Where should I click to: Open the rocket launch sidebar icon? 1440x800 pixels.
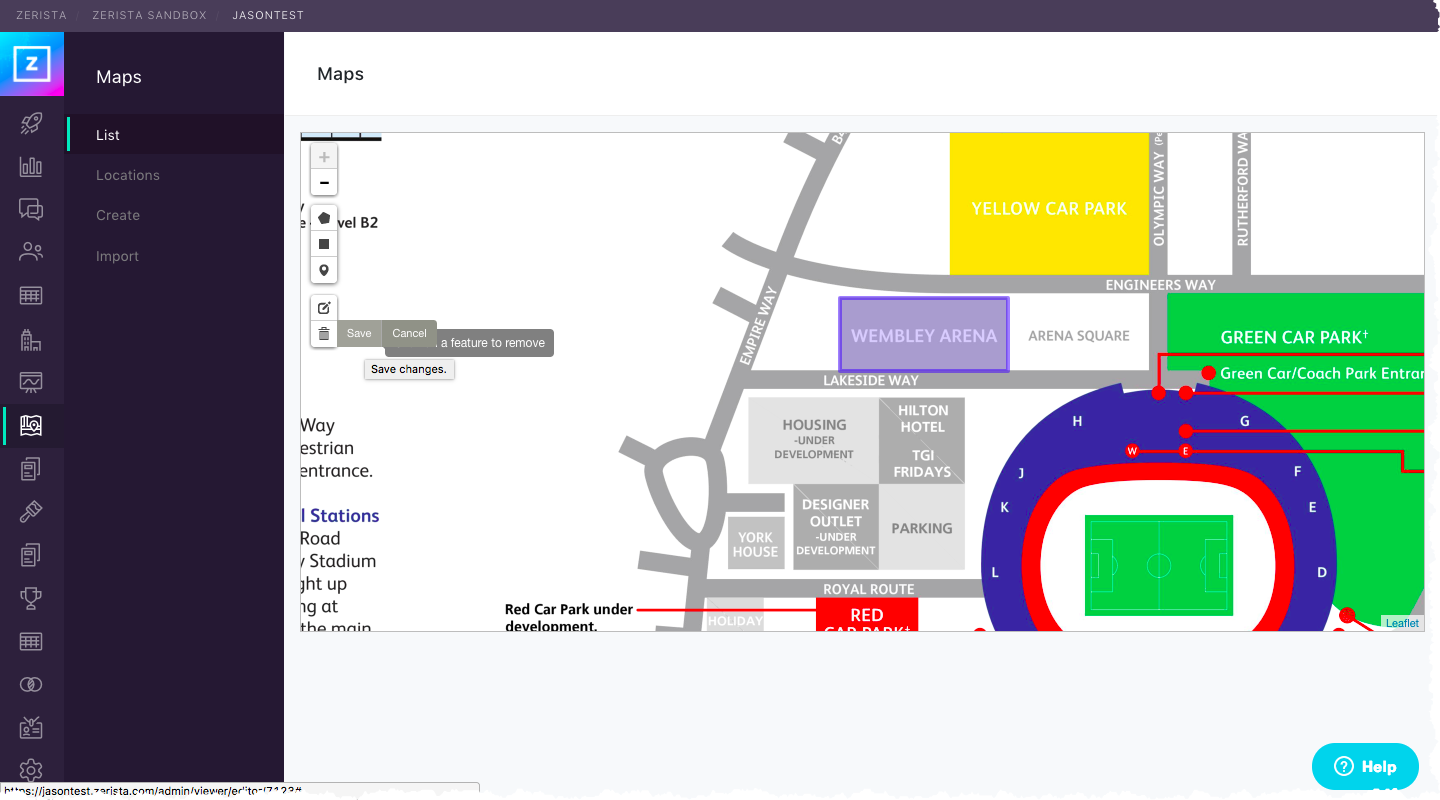(x=31, y=124)
